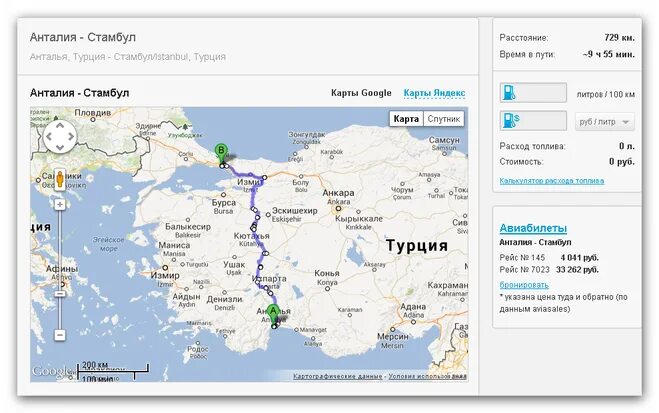Click the Денизли city label on map
The height and width of the screenshot is (413, 659).
224,299
